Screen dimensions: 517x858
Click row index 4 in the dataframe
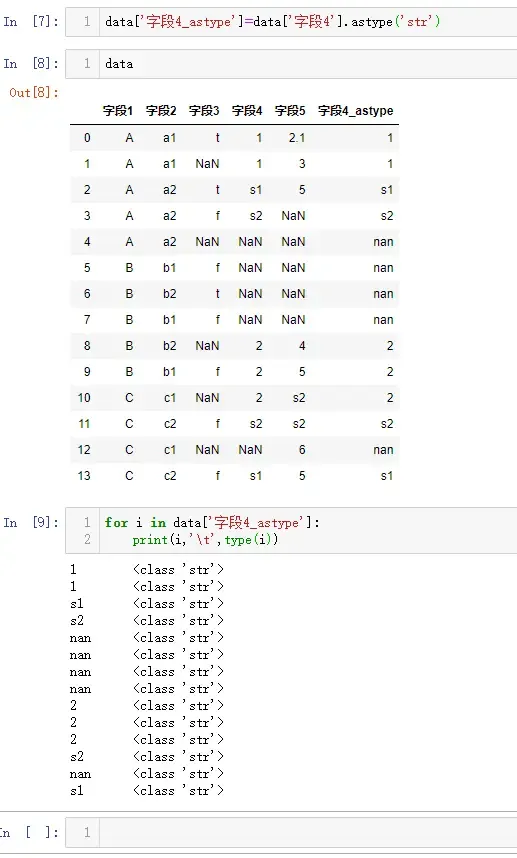click(x=87, y=242)
